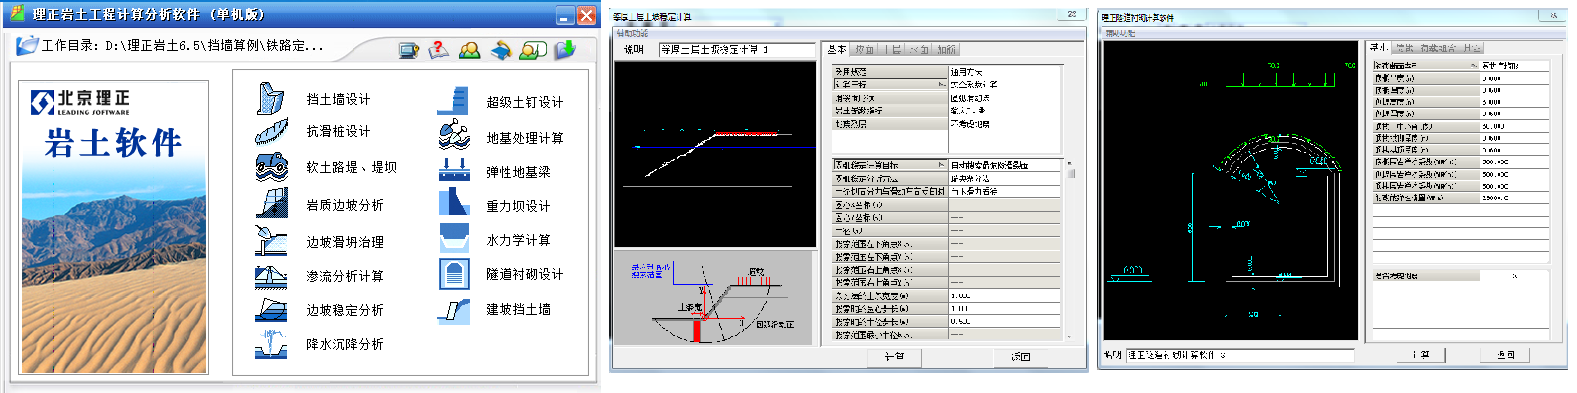1577x393 pixels.
Task: Click 返回 button in tunnel lining dialog
Action: (1506, 355)
